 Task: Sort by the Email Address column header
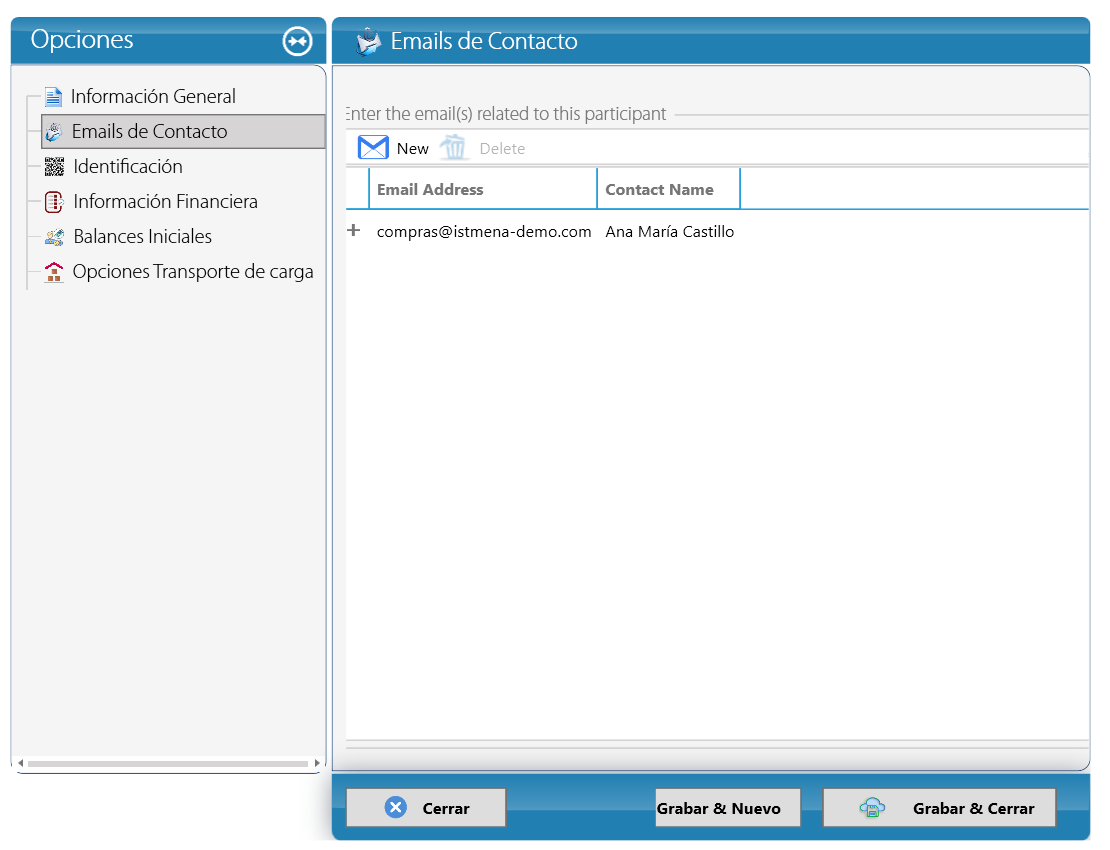[x=483, y=189]
